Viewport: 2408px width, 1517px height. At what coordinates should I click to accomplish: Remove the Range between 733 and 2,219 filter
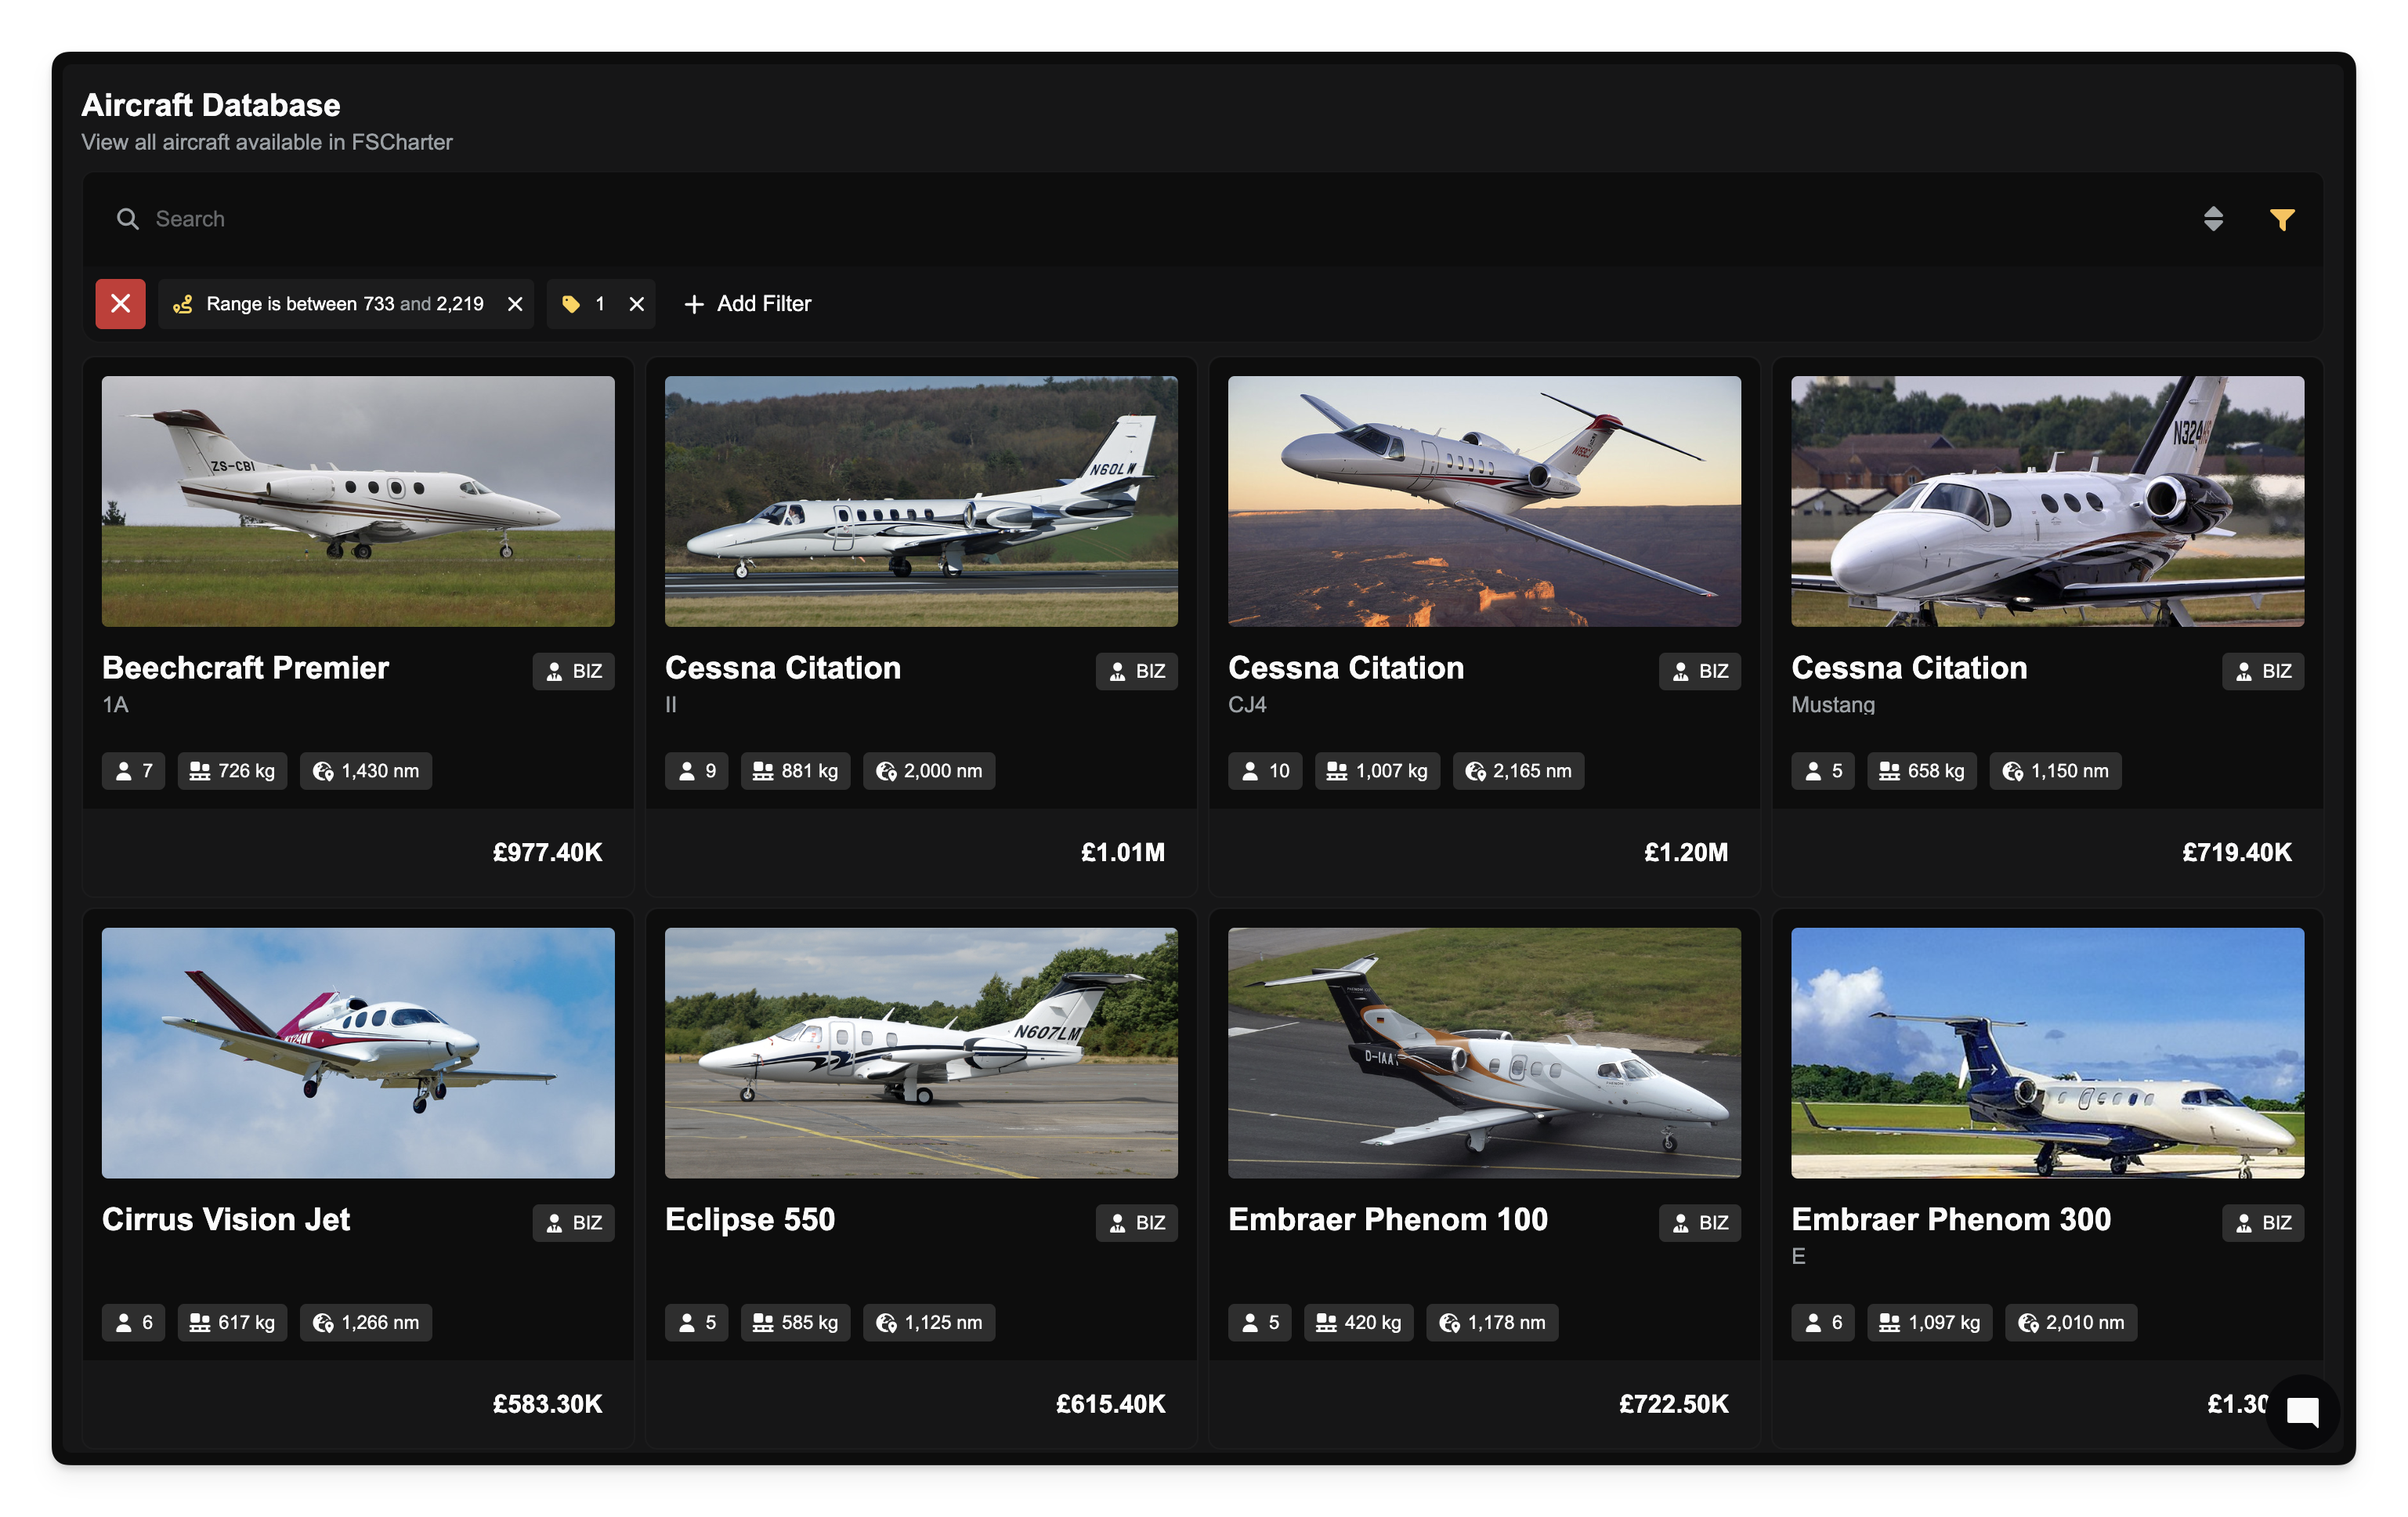point(515,304)
